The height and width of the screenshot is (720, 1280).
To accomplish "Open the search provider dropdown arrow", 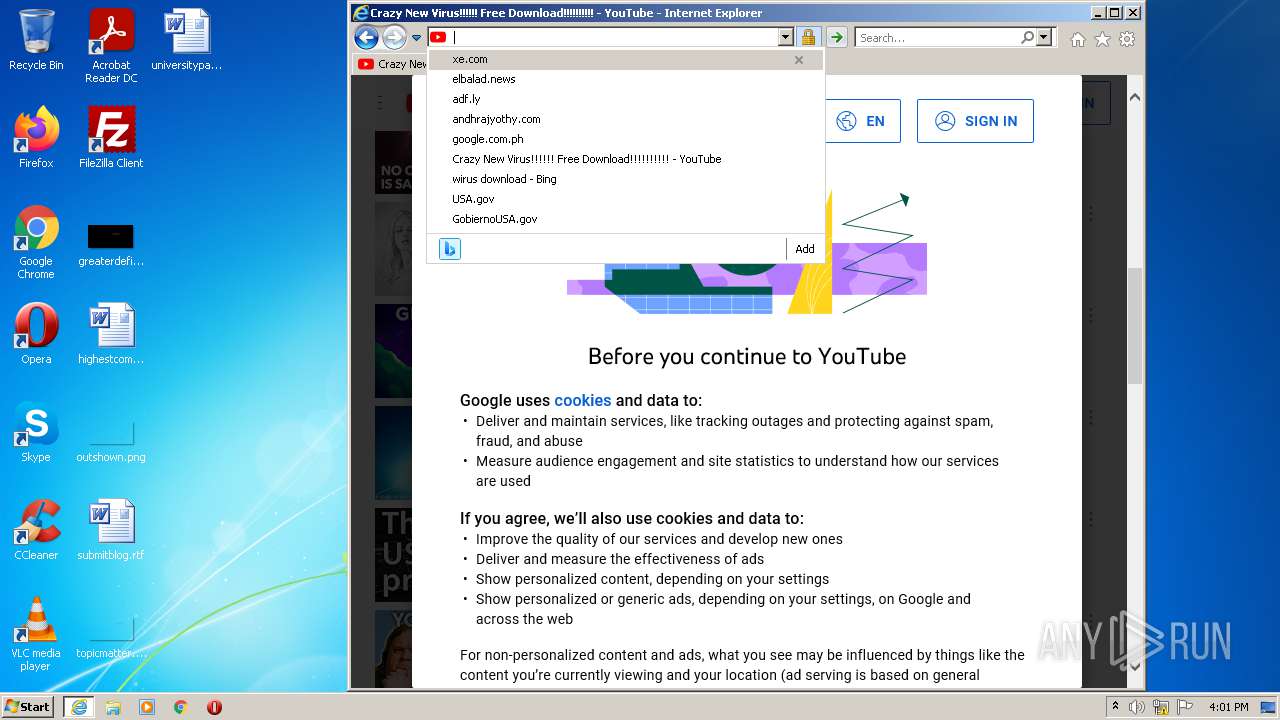I will [1044, 37].
